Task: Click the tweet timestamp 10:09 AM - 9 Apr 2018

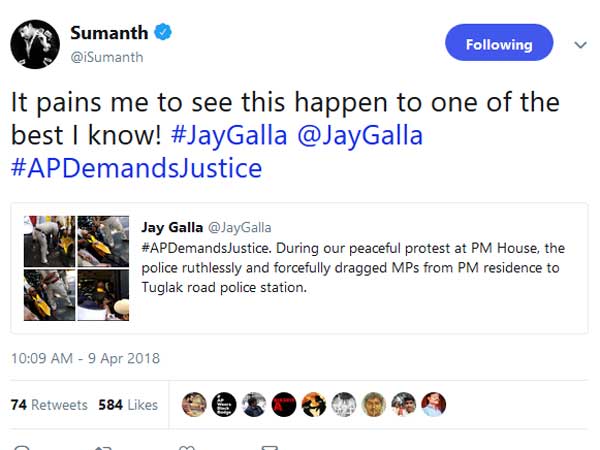Action: pos(85,358)
